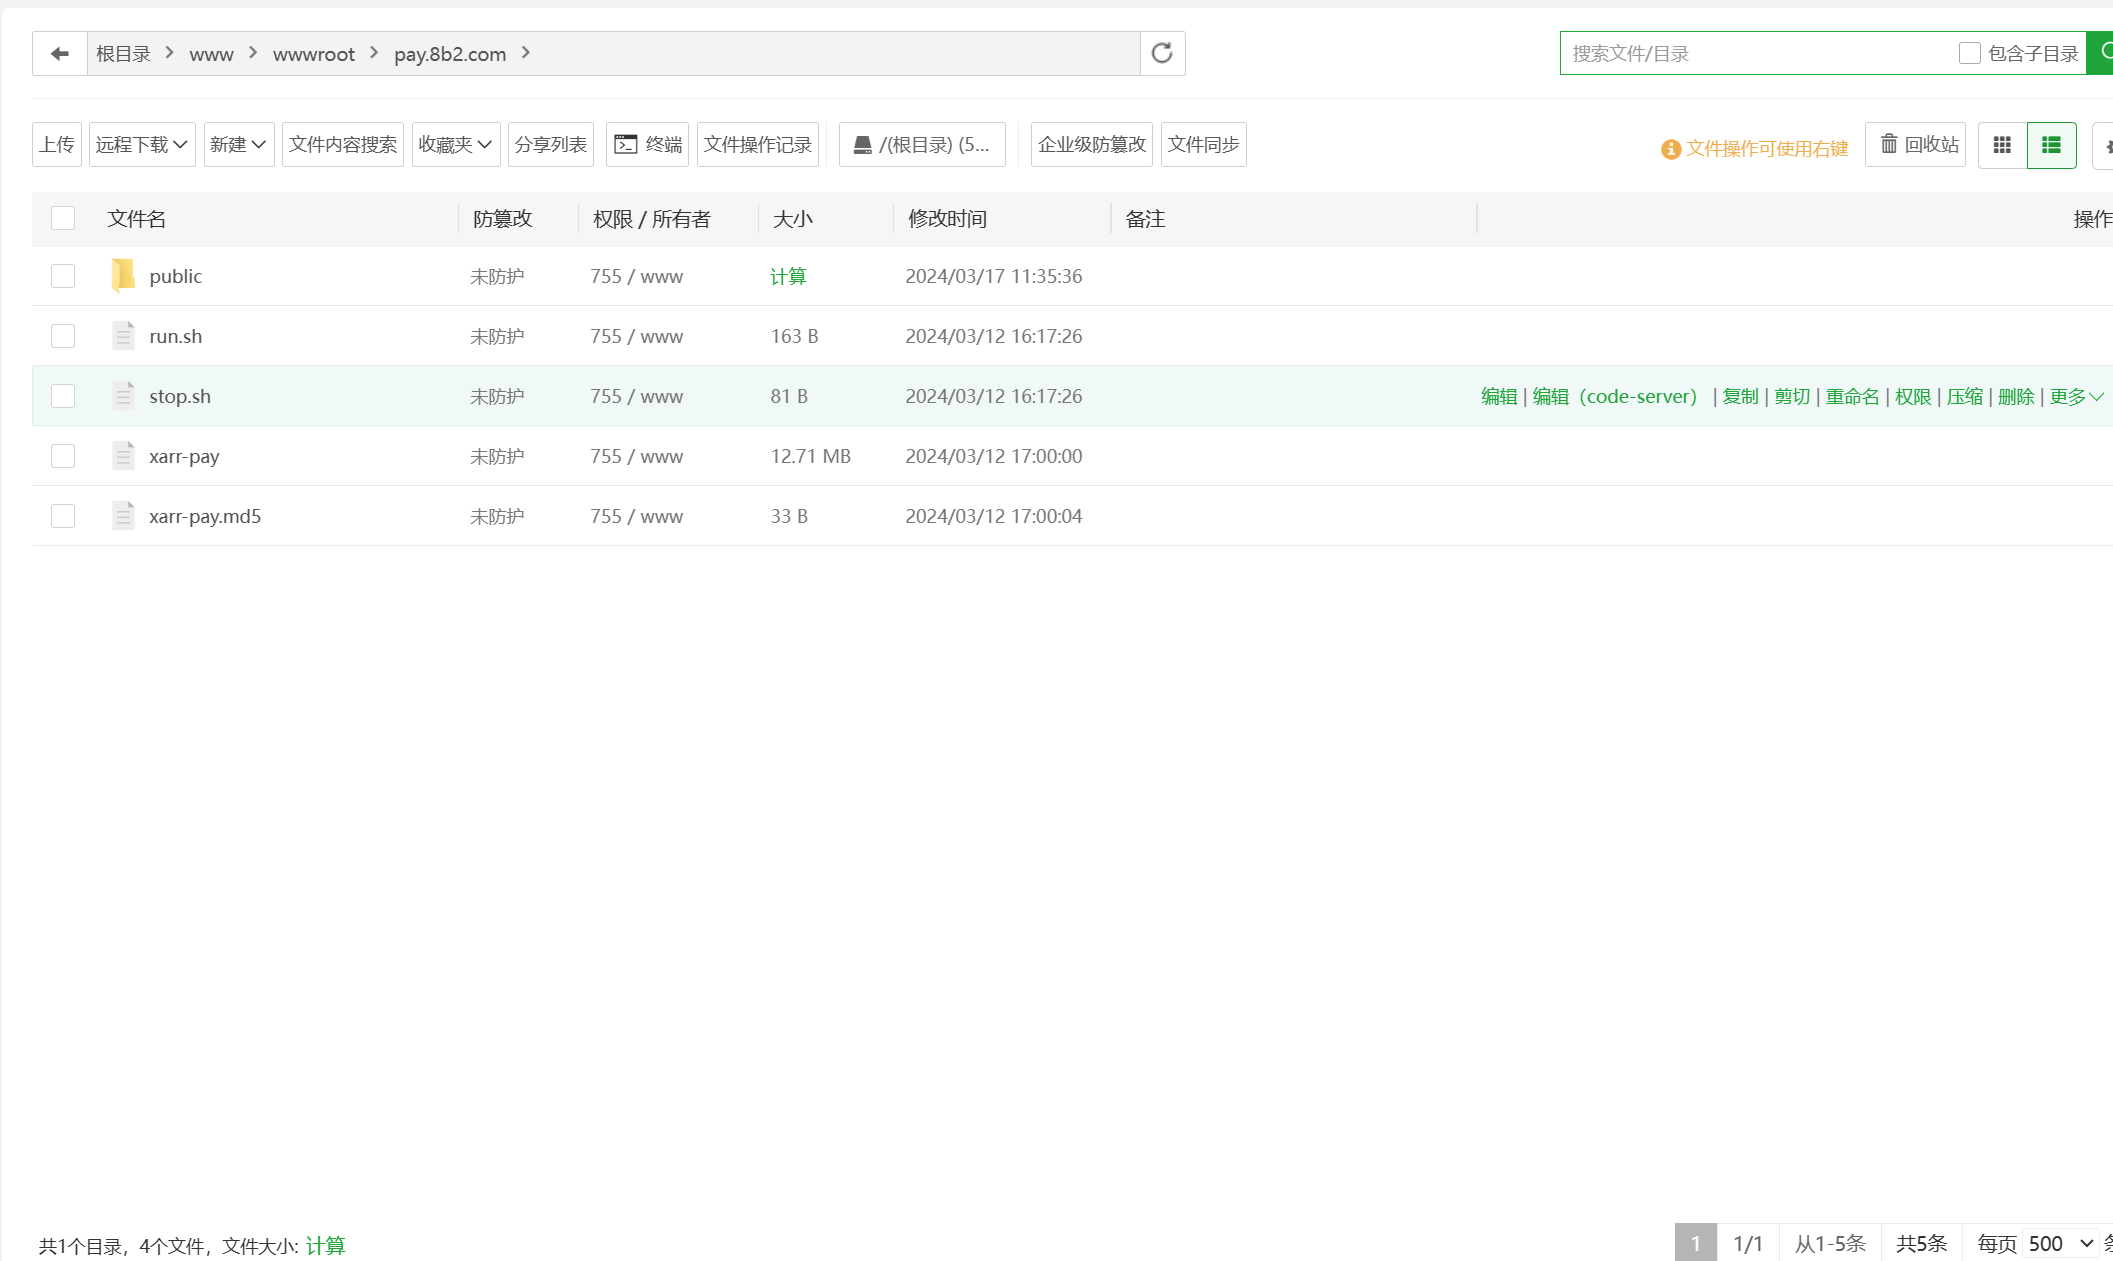2113x1261 pixels.
Task: Expand the 远程下载 dropdown
Action: (141, 144)
